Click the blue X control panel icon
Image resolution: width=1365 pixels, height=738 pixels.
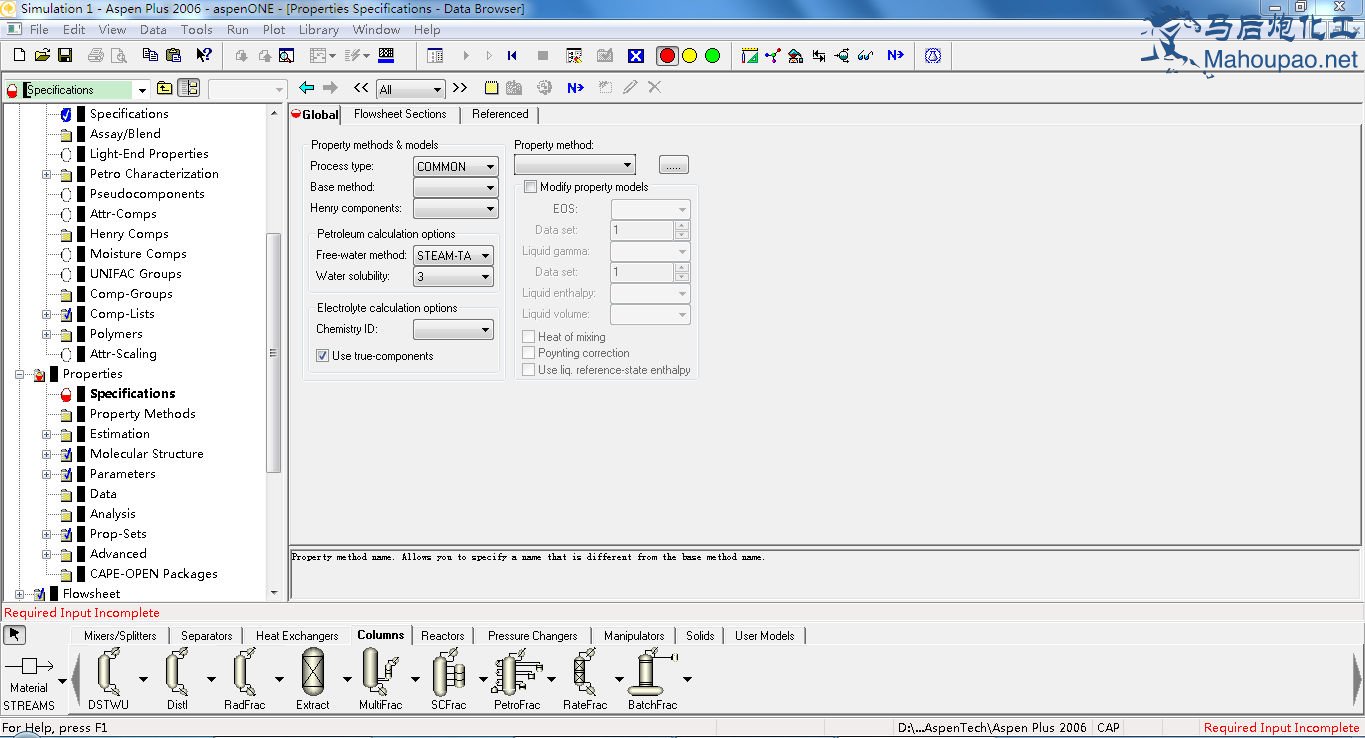coord(635,56)
